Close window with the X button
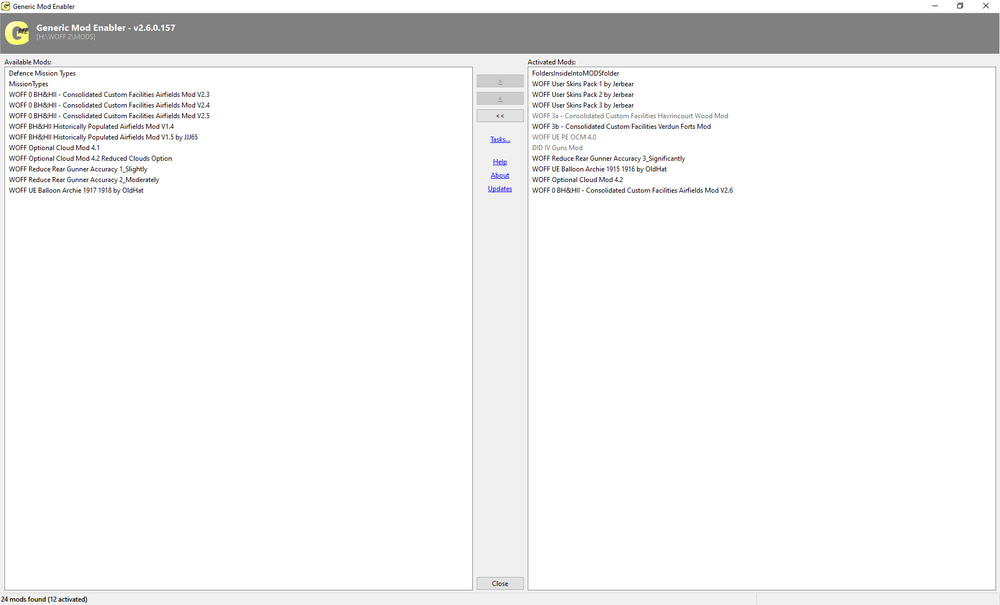Viewport: 1000px width, 605px height. pos(985,6)
